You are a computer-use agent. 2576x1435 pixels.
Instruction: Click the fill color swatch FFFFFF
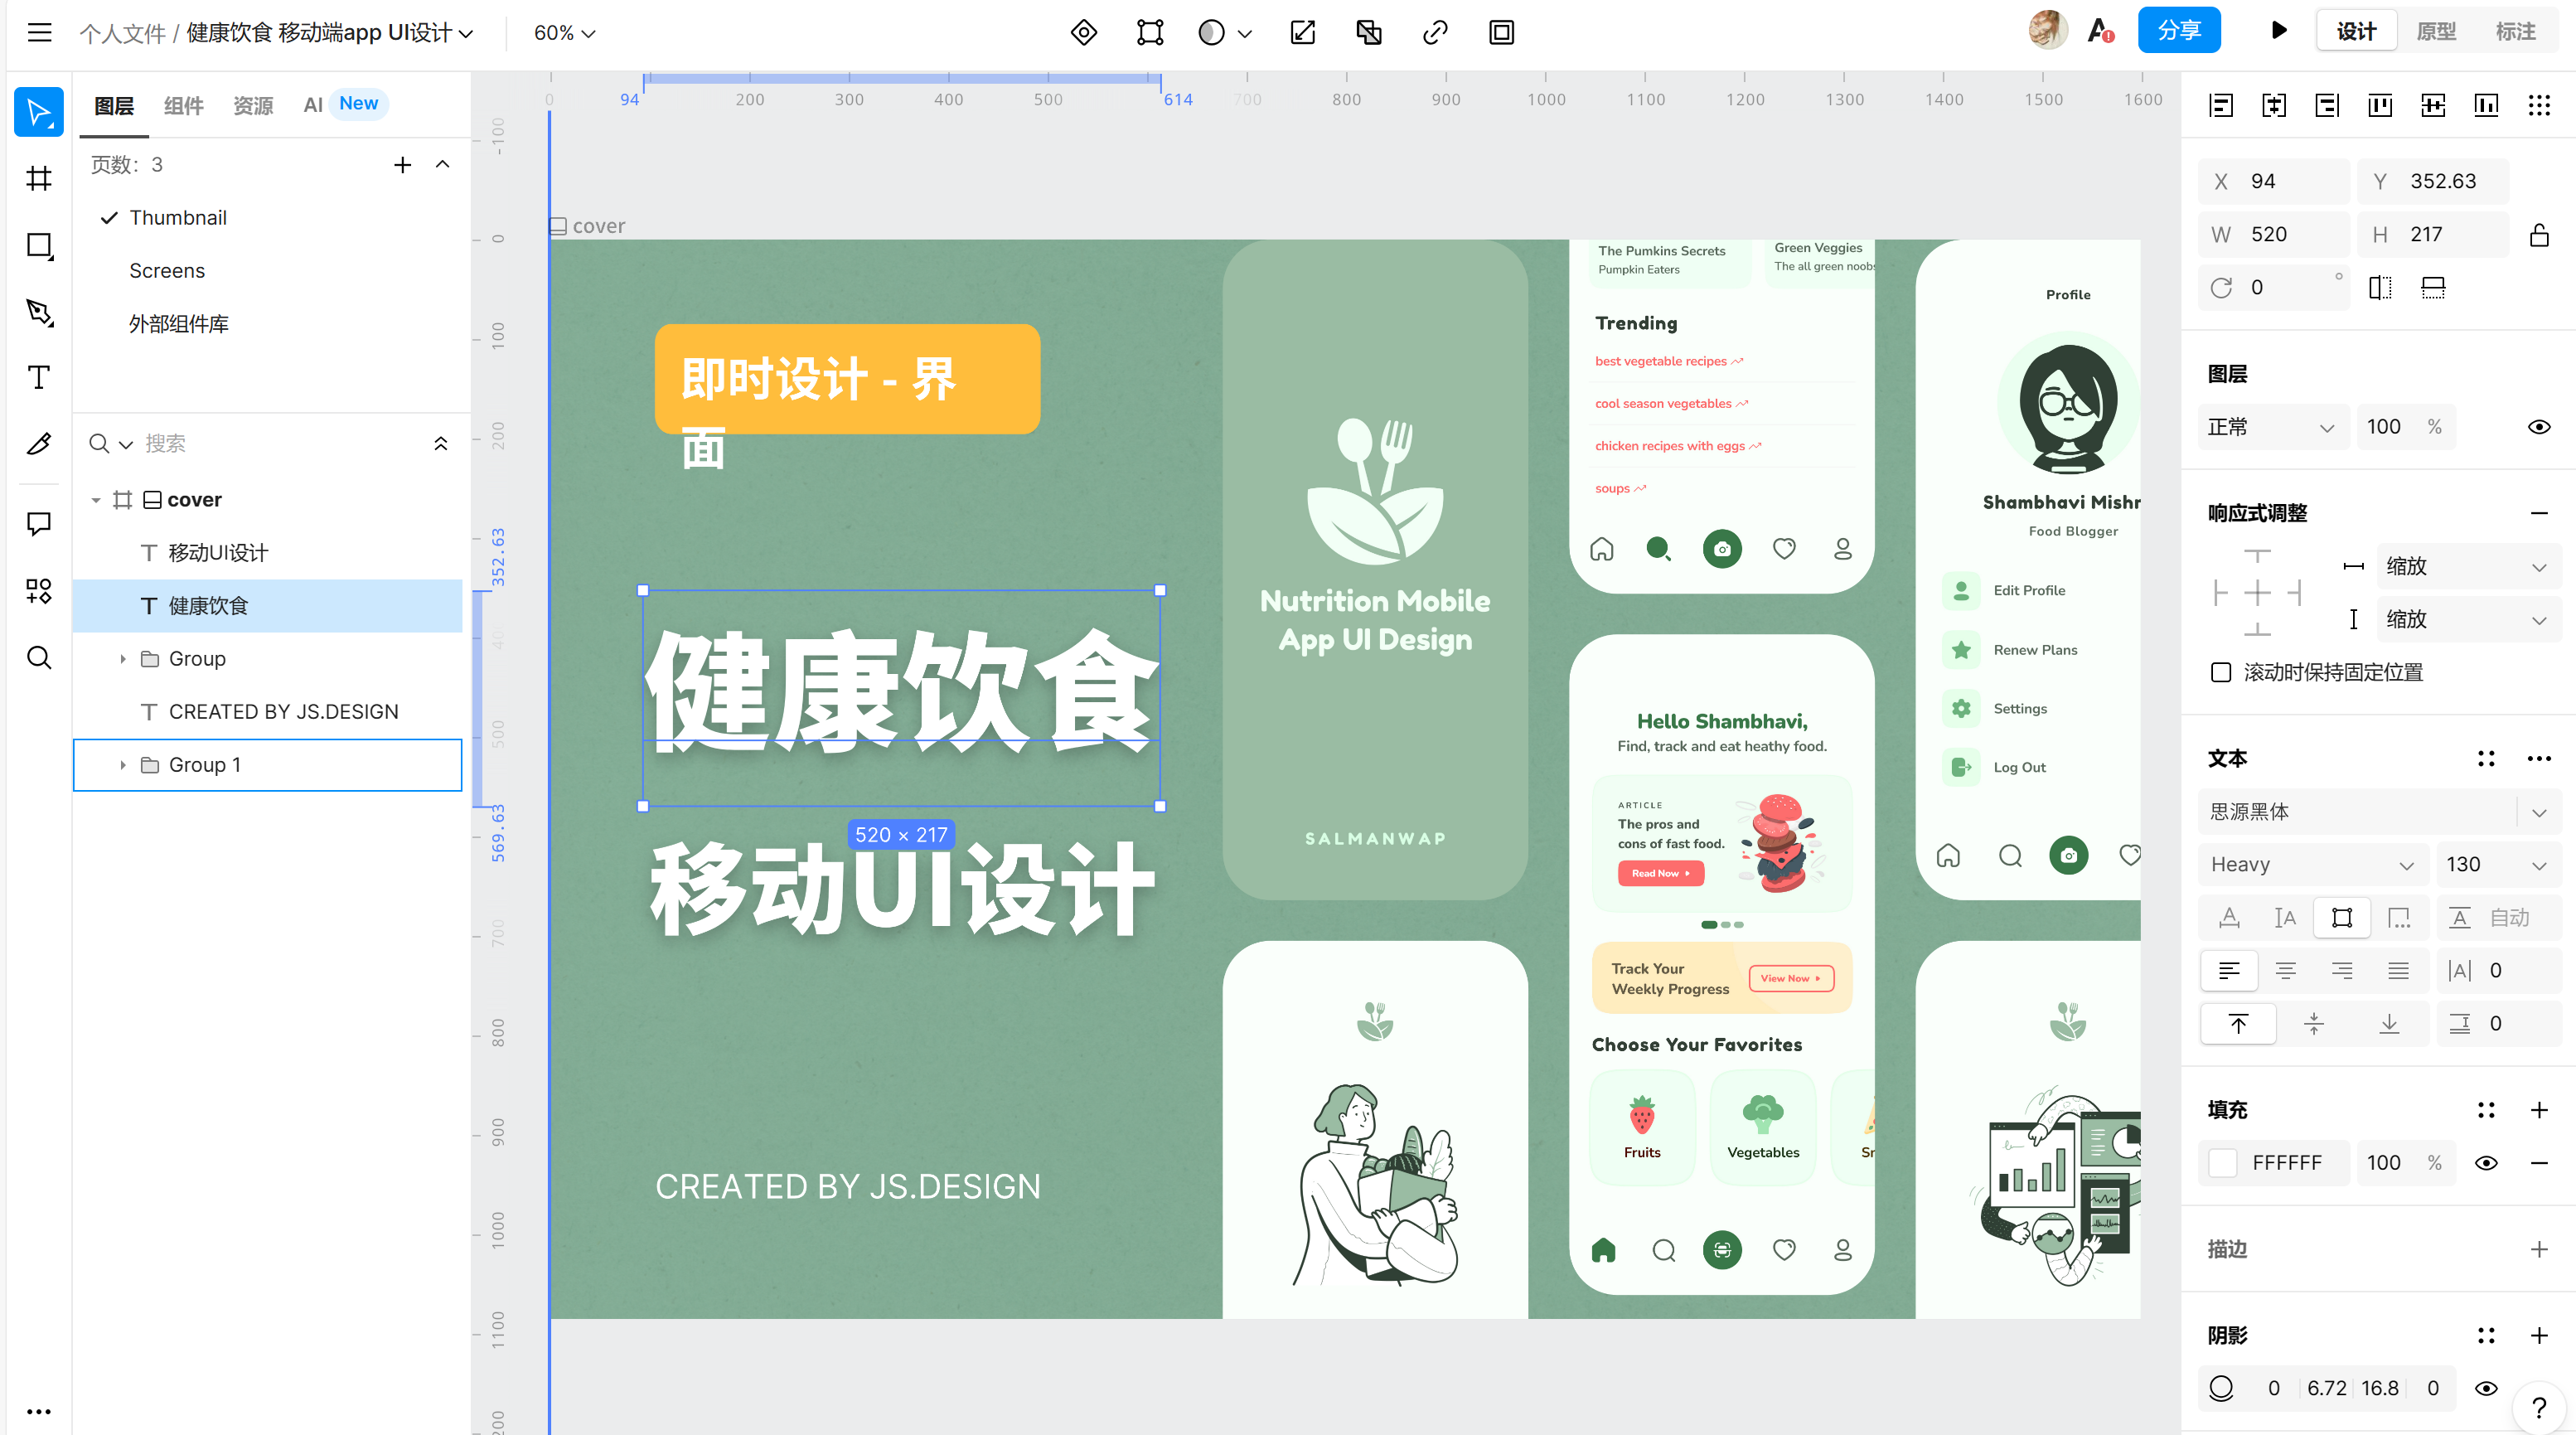pos(2225,1161)
